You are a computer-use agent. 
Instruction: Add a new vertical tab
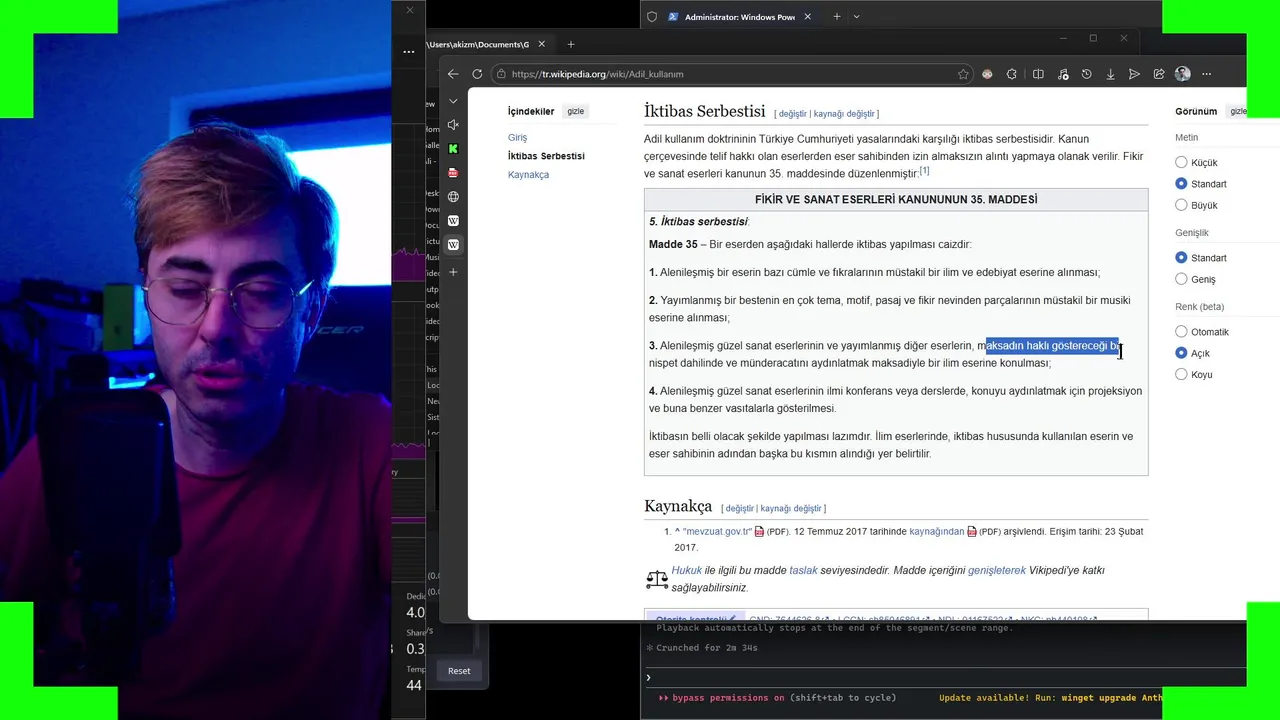point(453,272)
